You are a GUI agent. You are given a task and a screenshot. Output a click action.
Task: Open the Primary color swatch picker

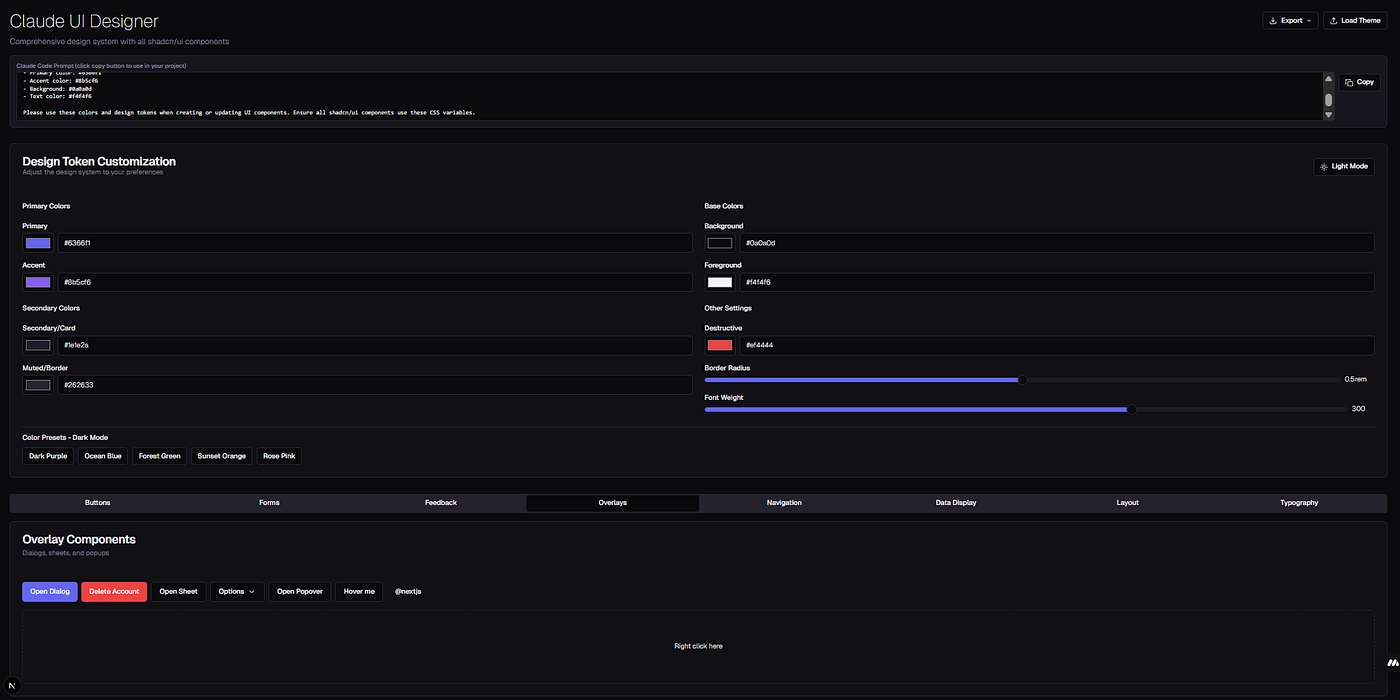(x=38, y=243)
